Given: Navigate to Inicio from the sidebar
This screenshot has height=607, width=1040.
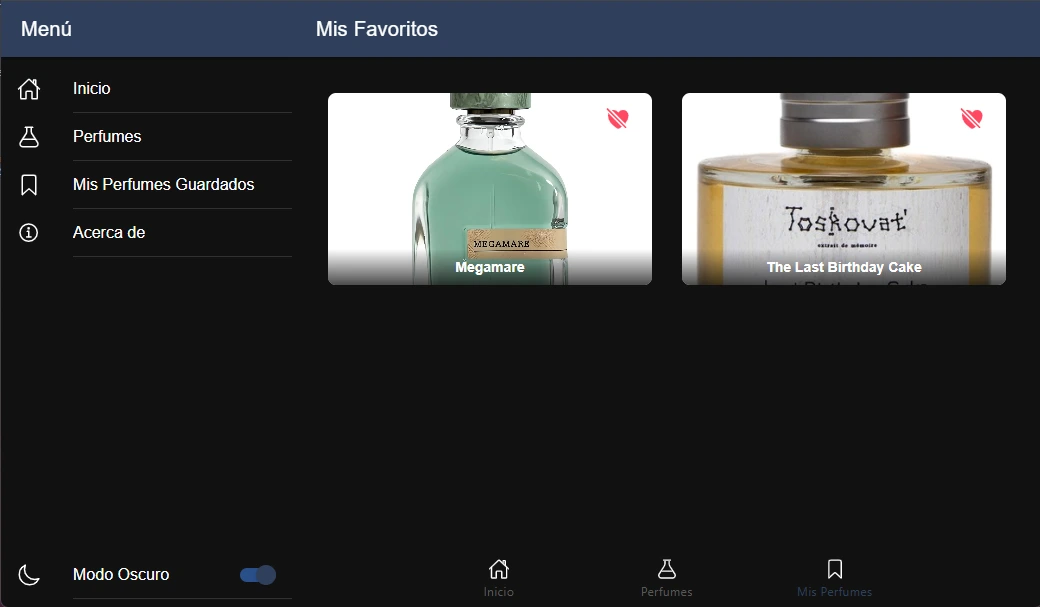Looking at the screenshot, I should [x=91, y=88].
